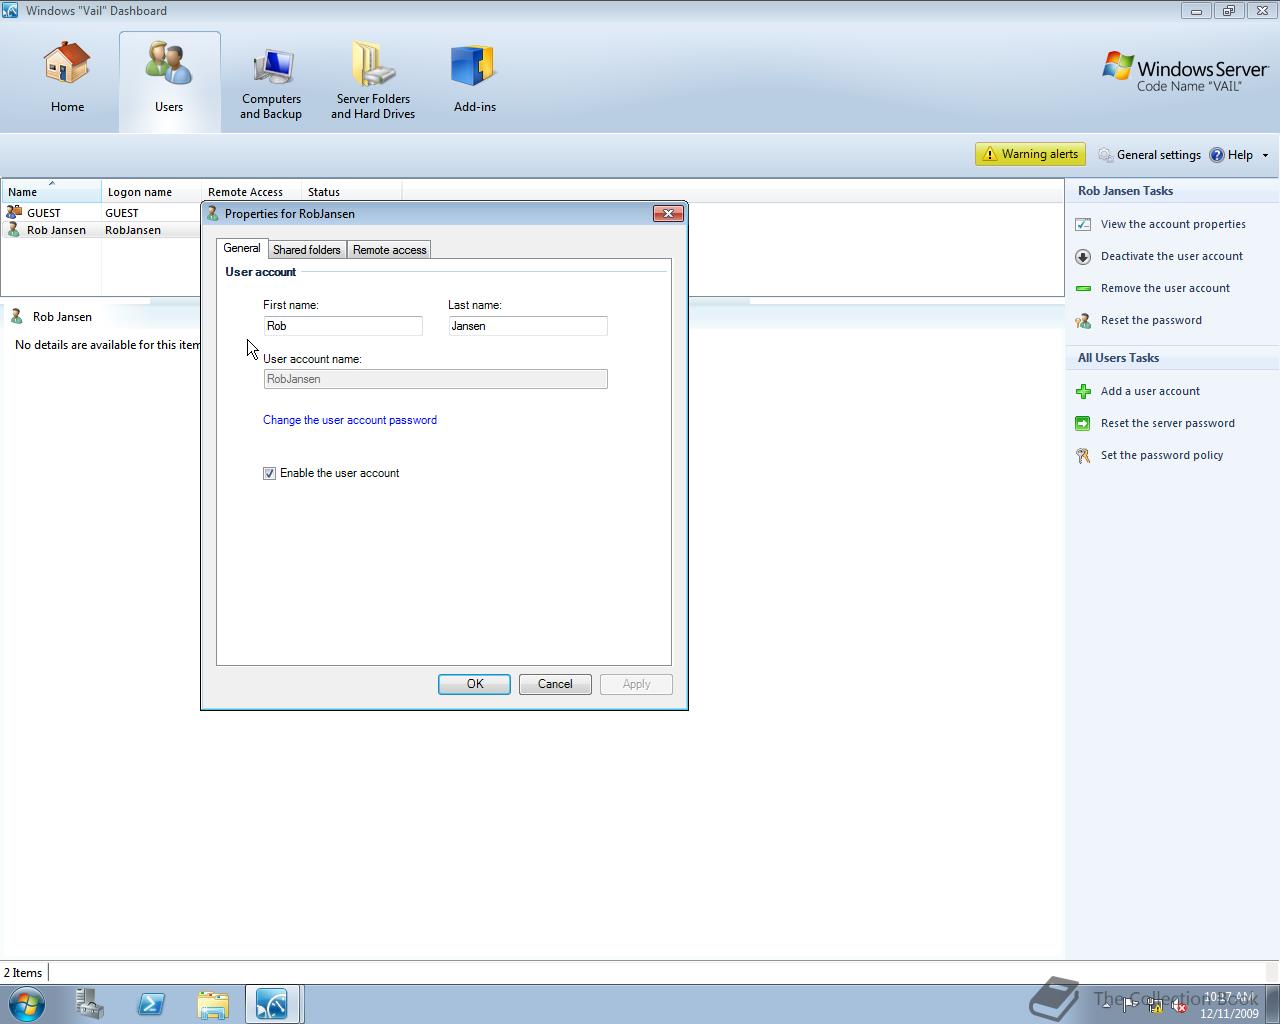Click the First name field
Image resolution: width=1280 pixels, height=1024 pixels.
[343, 326]
